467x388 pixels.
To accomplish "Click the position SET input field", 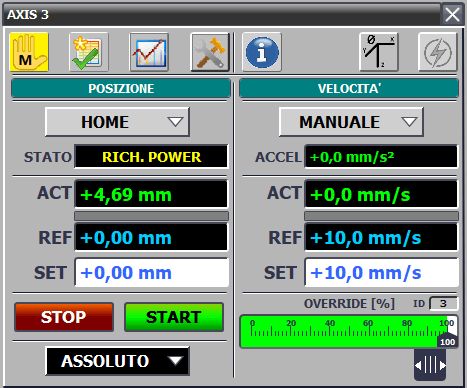I will coord(152,273).
